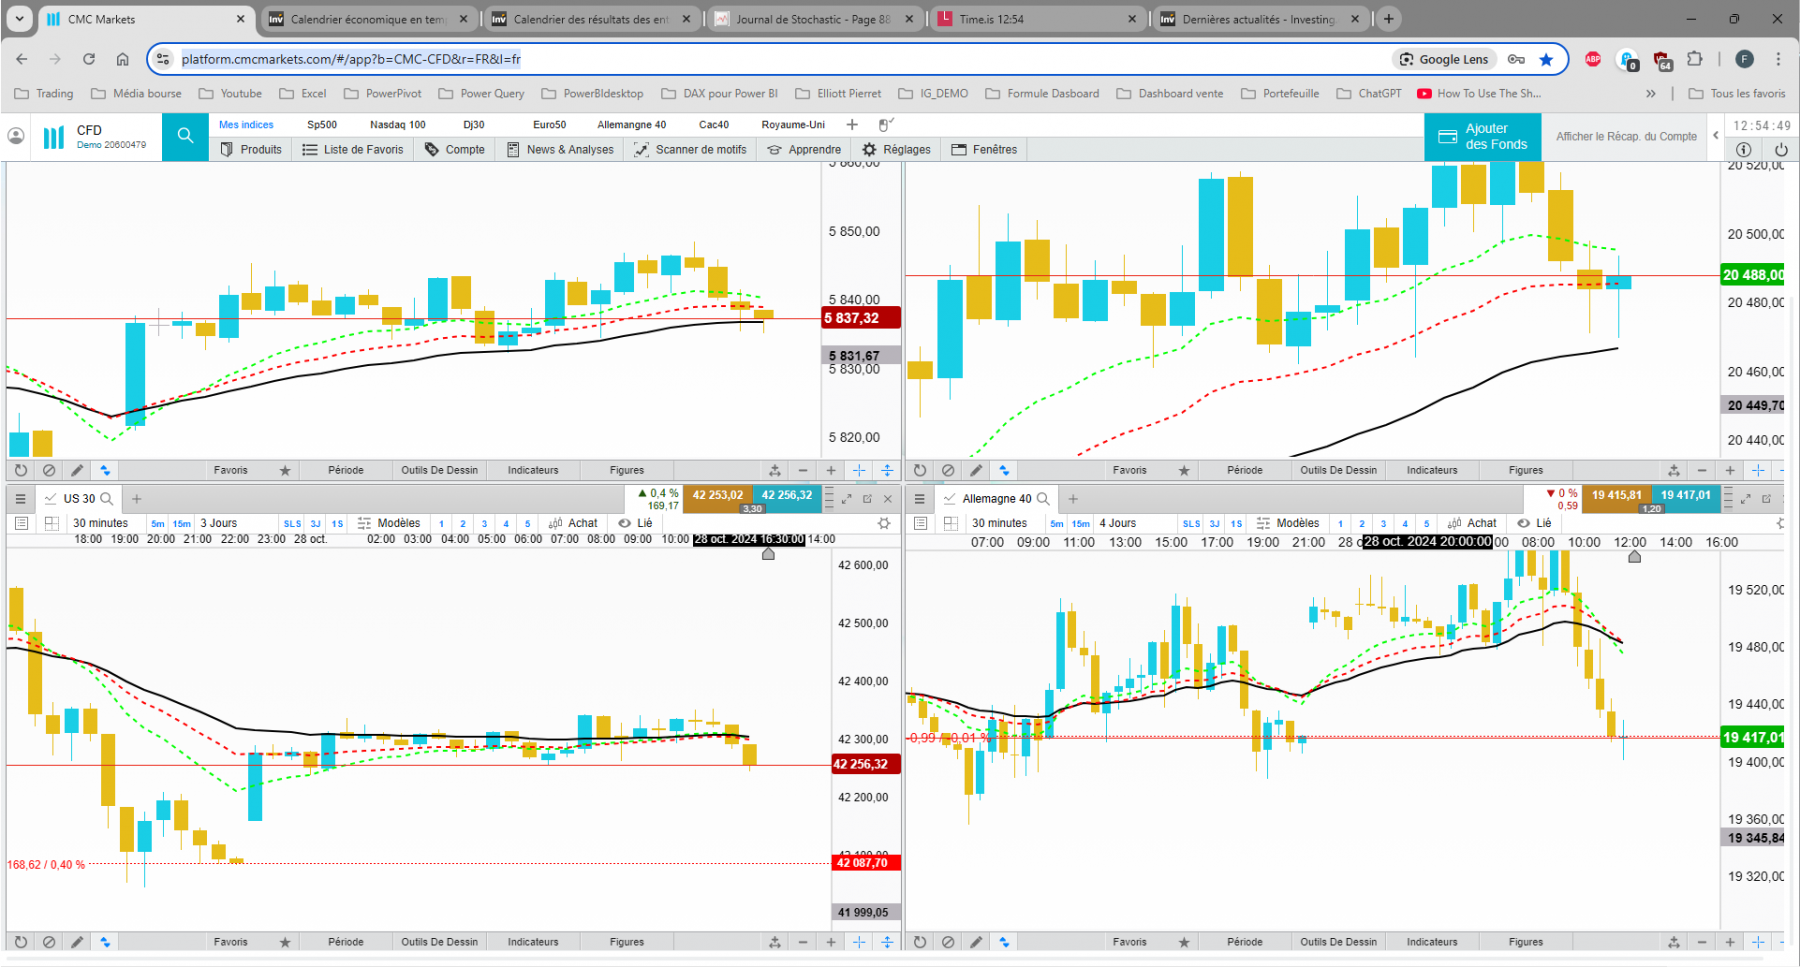
Task: Open US 30 chart settings gear
Action: point(884,523)
